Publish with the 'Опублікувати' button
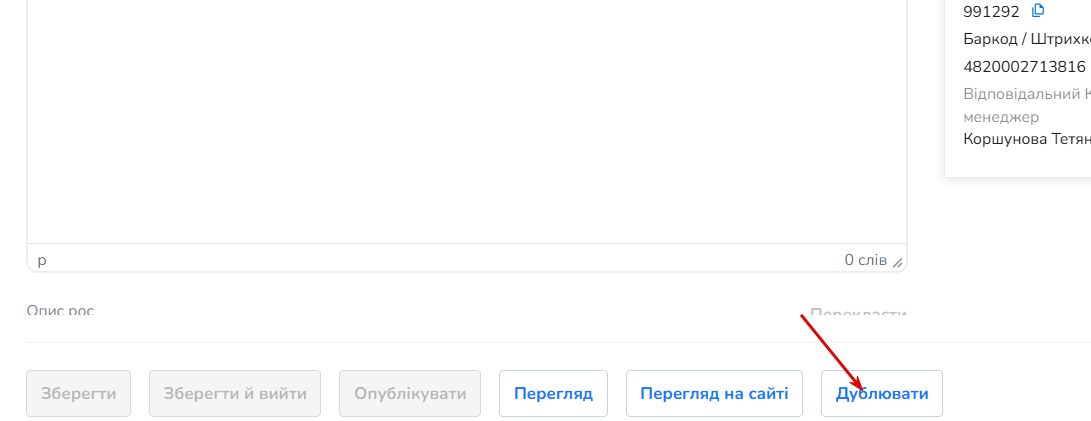 click(410, 394)
